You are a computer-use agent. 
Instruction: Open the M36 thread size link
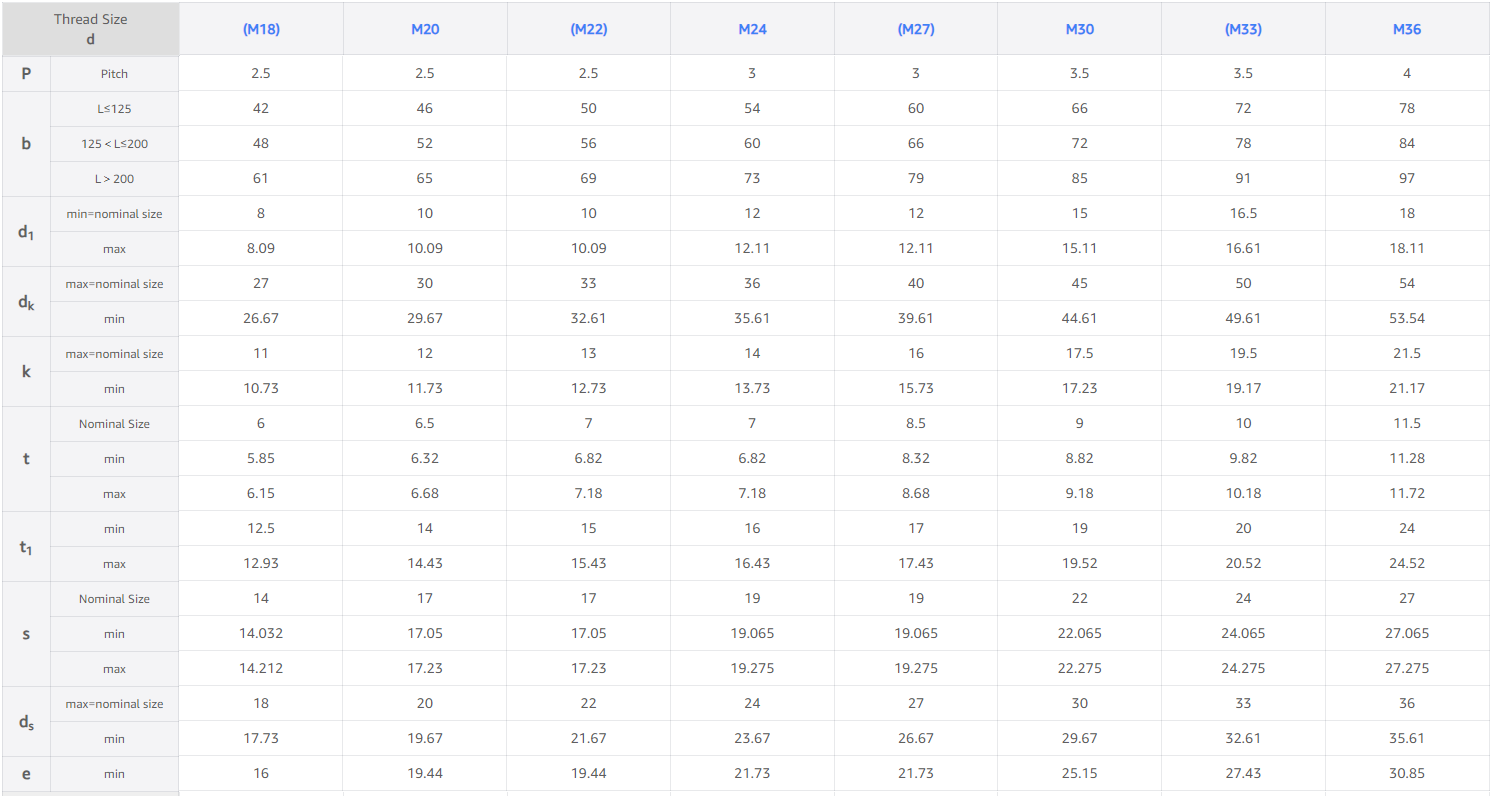tap(1407, 29)
